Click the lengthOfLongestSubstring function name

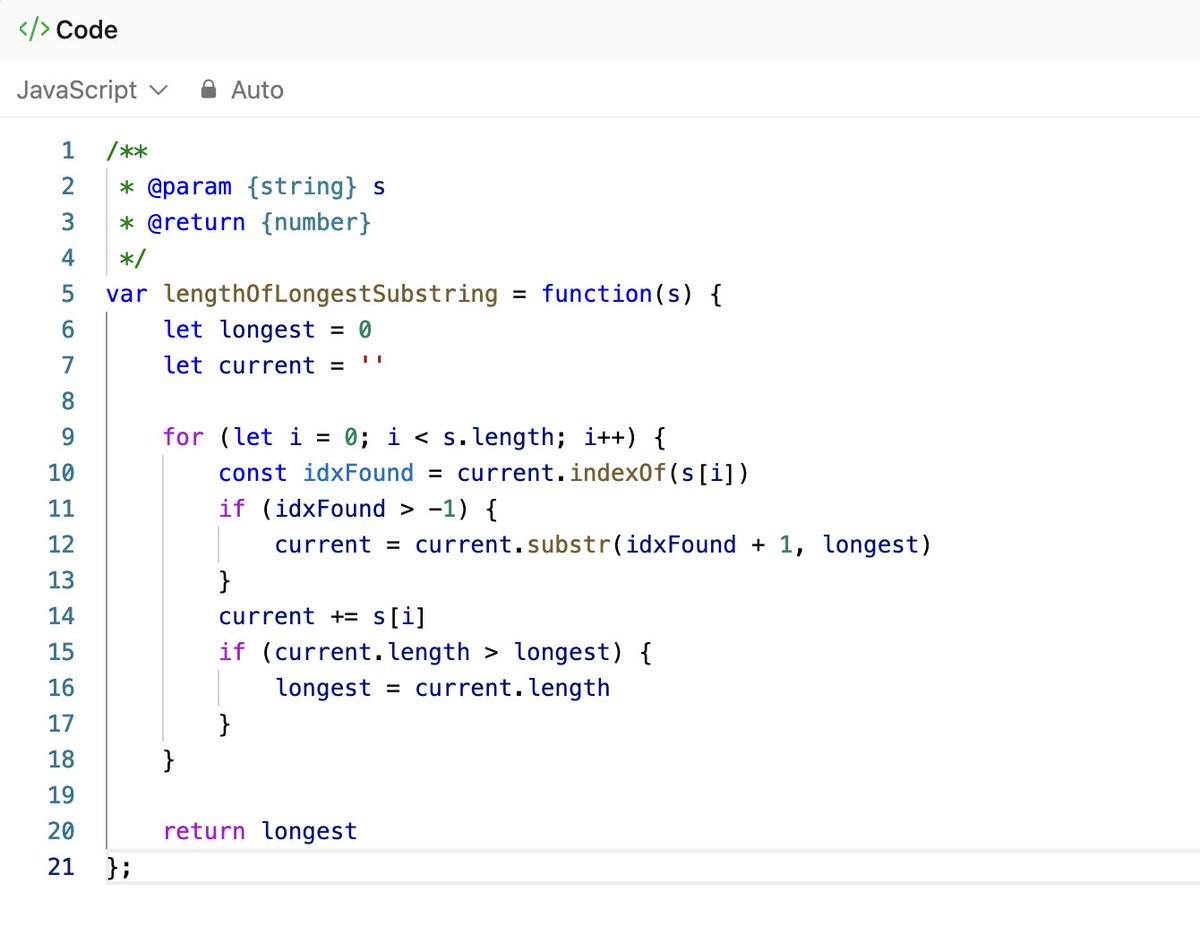point(331,294)
